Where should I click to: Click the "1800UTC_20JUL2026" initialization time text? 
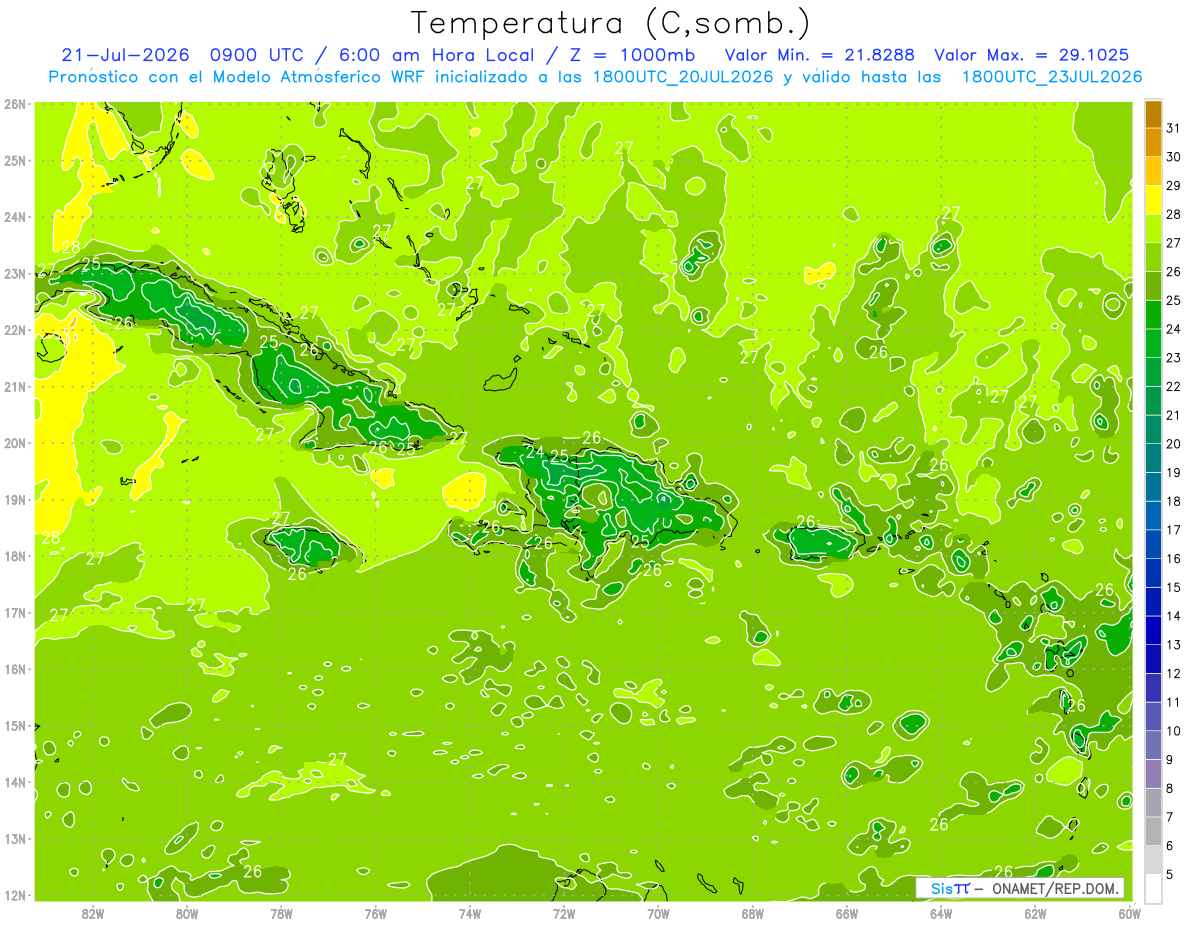coord(683,77)
